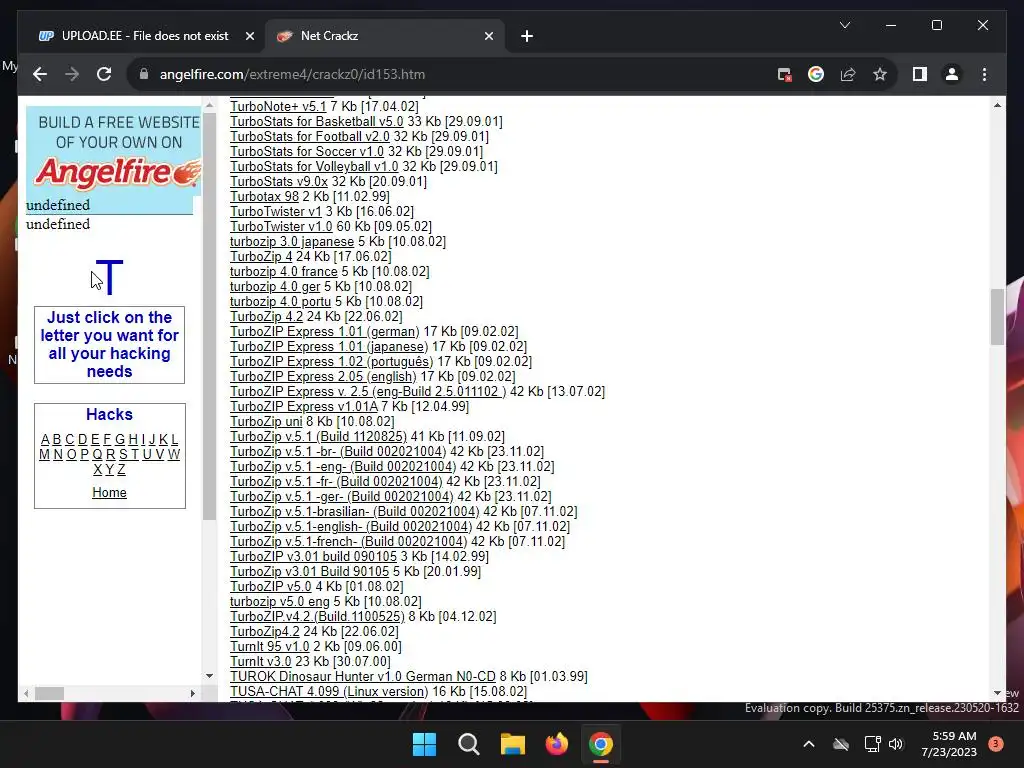Open the letter X hacks page

point(97,470)
